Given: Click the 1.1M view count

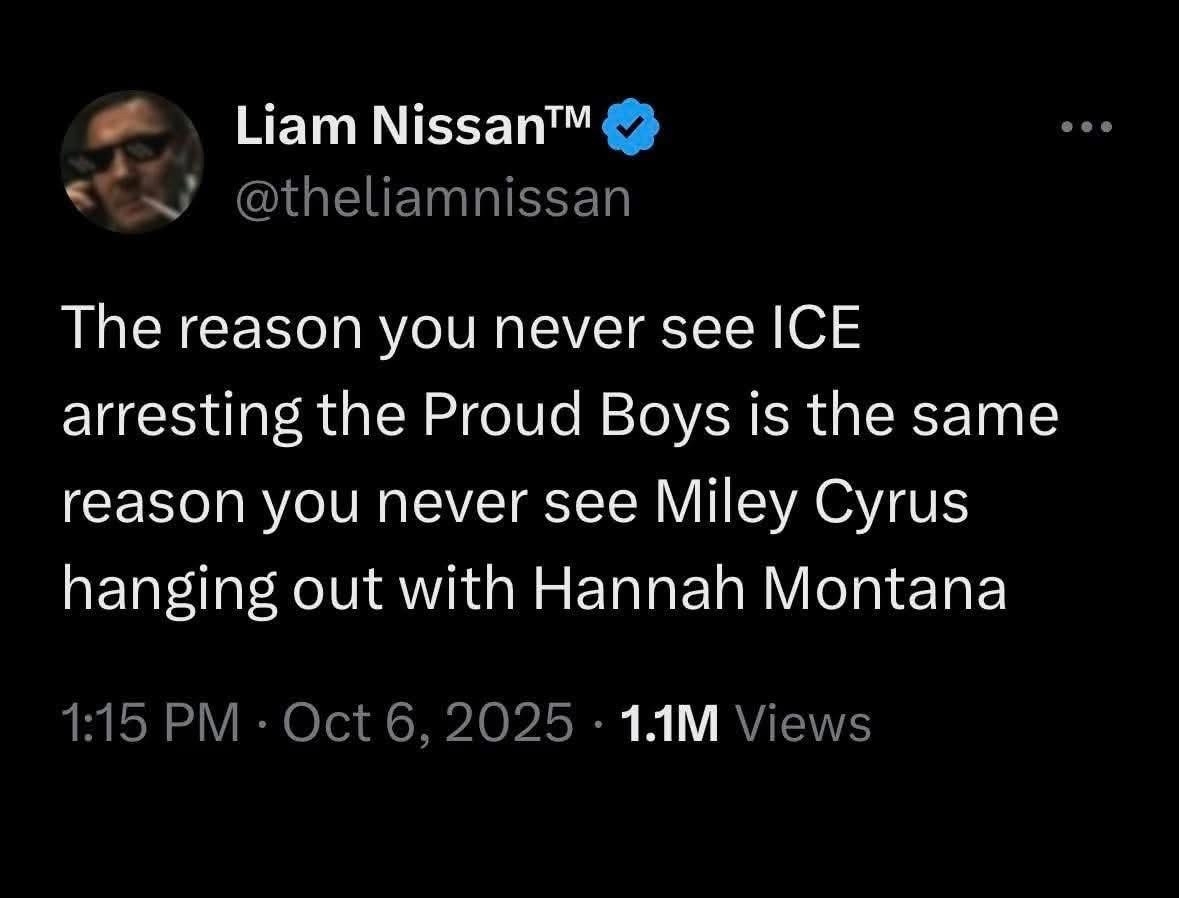Looking at the screenshot, I should [669, 722].
